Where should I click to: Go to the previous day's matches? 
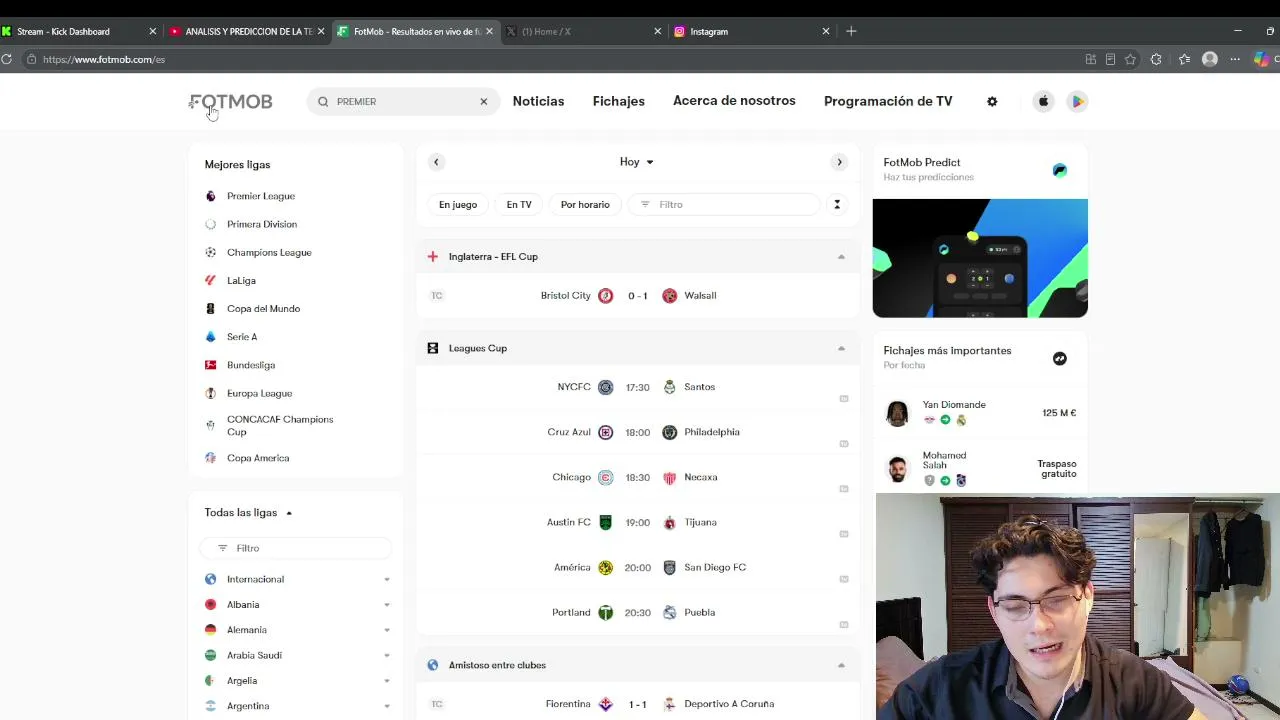[x=436, y=162]
